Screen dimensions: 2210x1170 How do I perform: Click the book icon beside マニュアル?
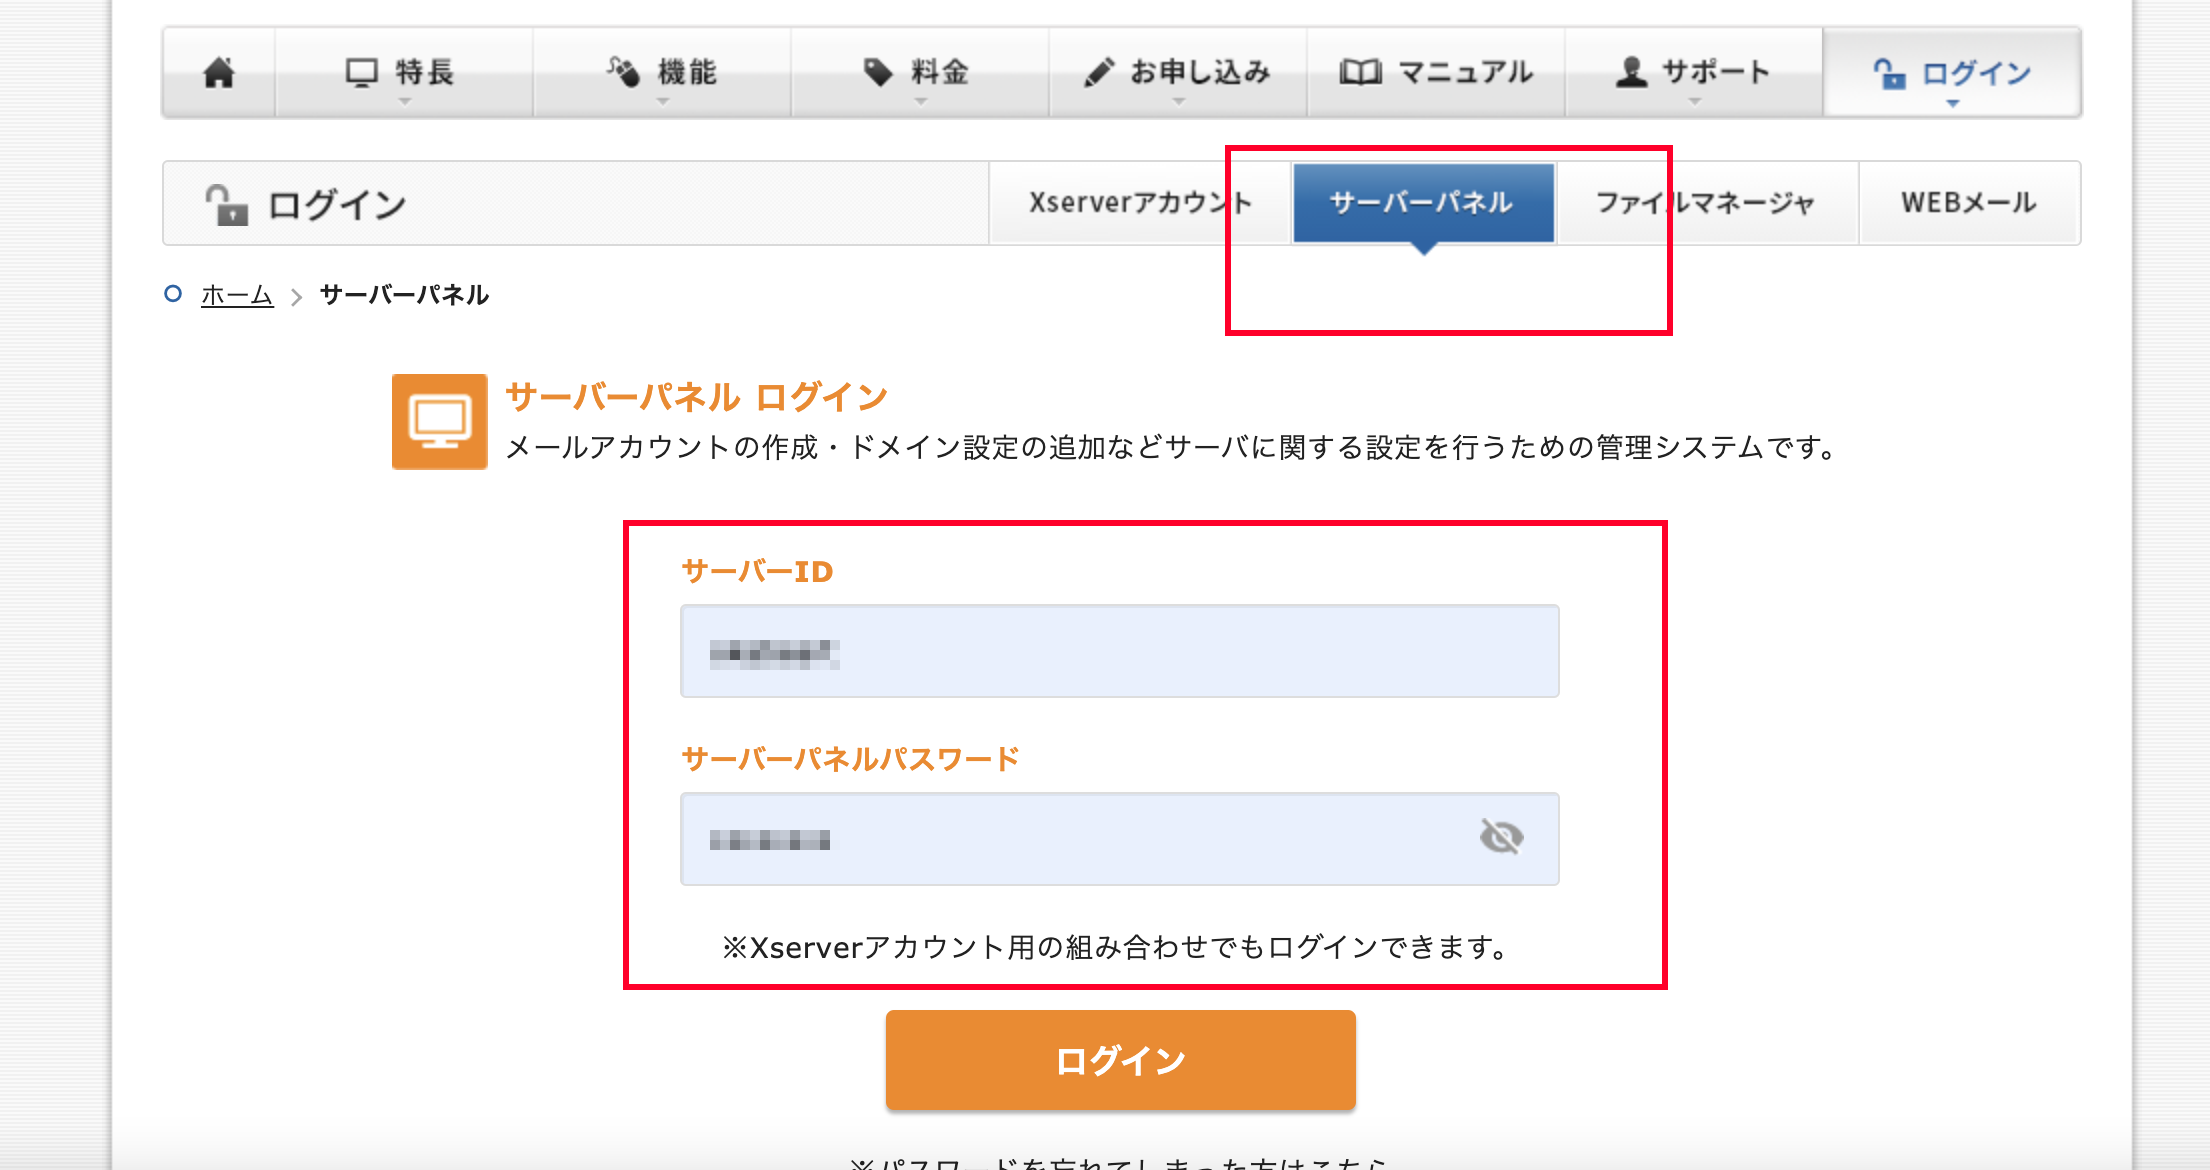point(1360,72)
